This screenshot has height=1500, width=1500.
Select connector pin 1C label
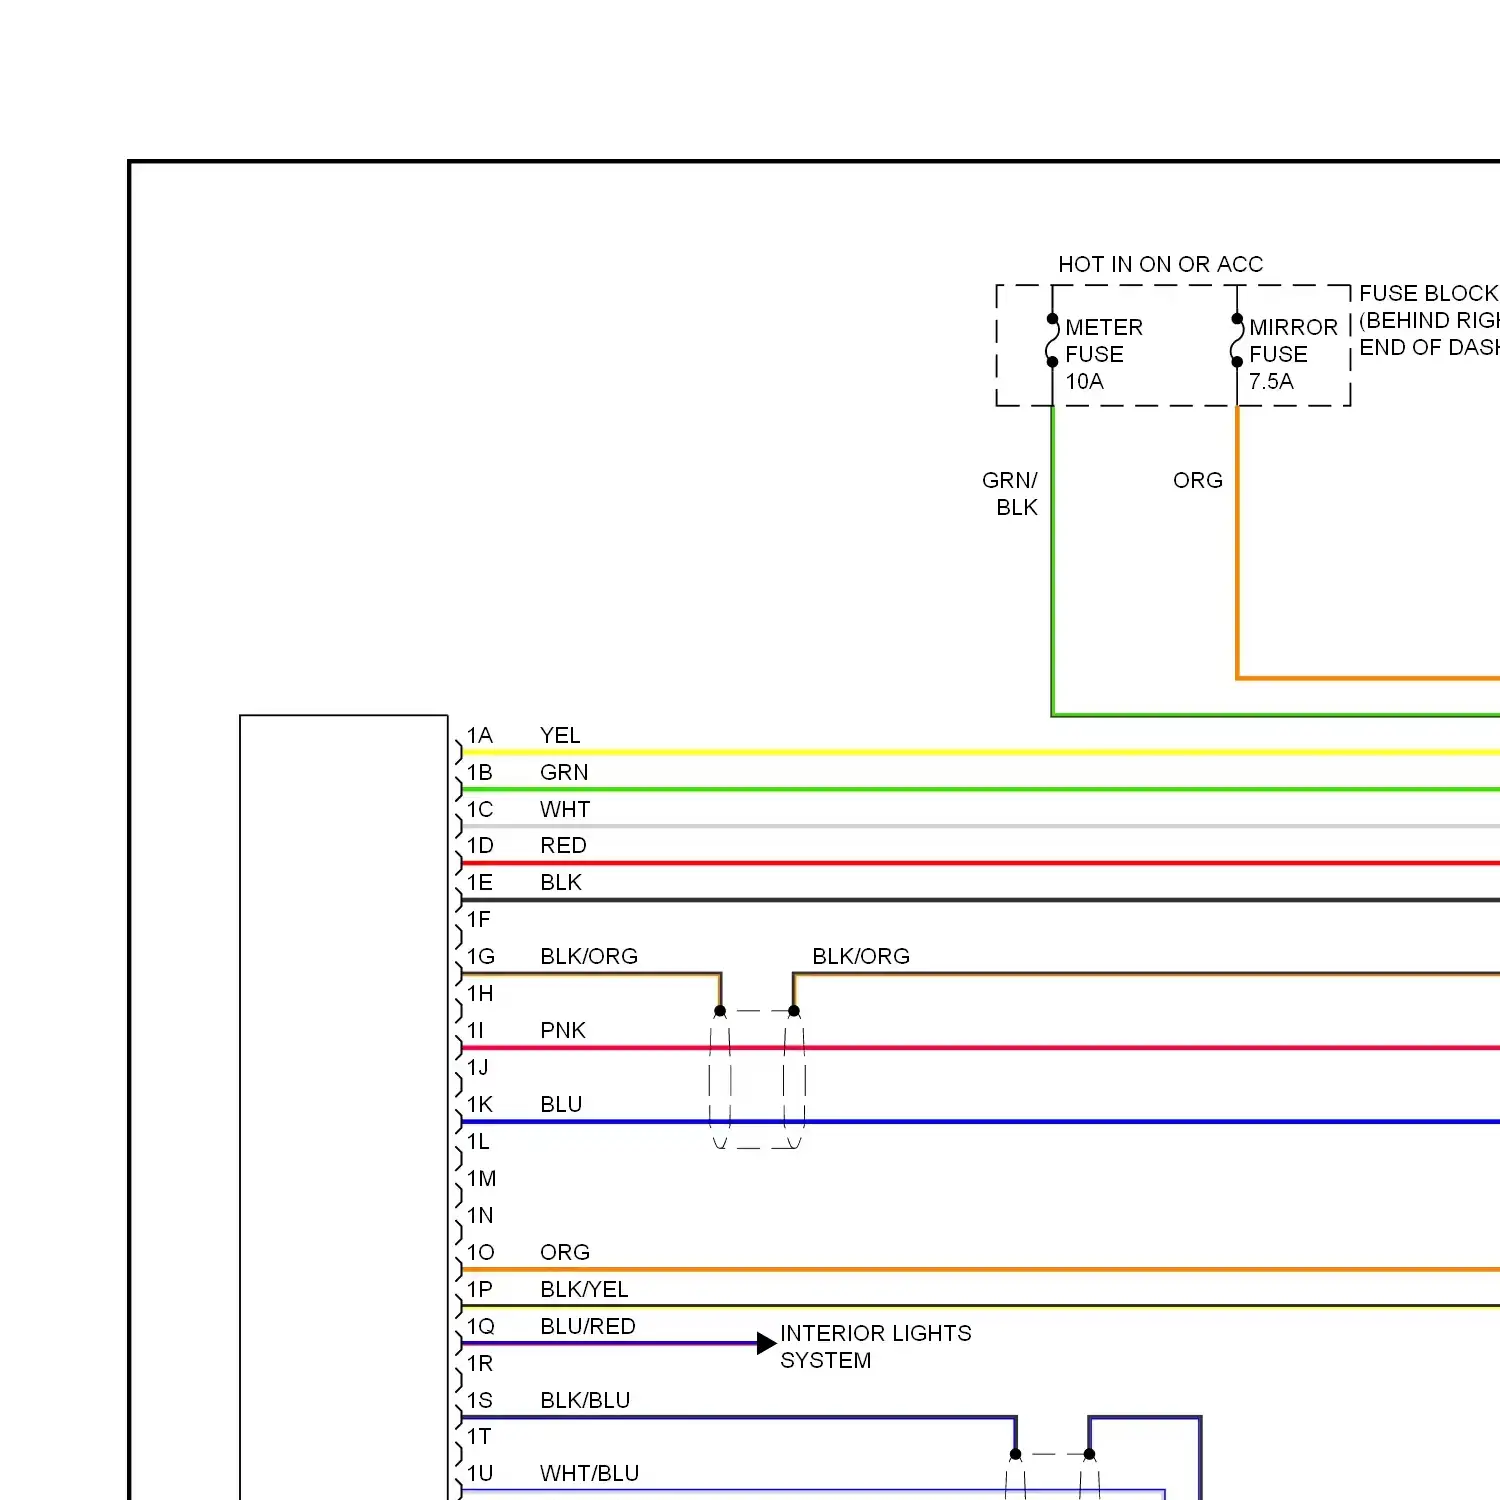(x=480, y=810)
